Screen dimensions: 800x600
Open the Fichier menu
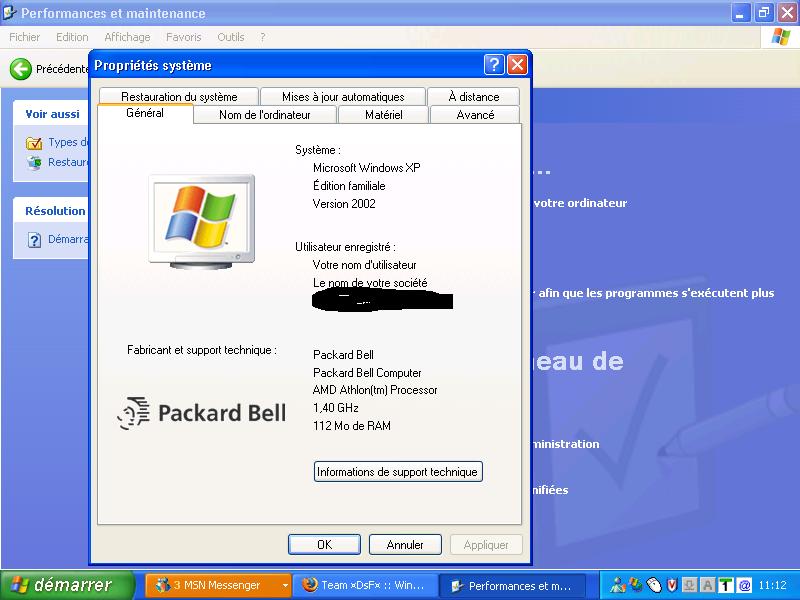point(24,37)
